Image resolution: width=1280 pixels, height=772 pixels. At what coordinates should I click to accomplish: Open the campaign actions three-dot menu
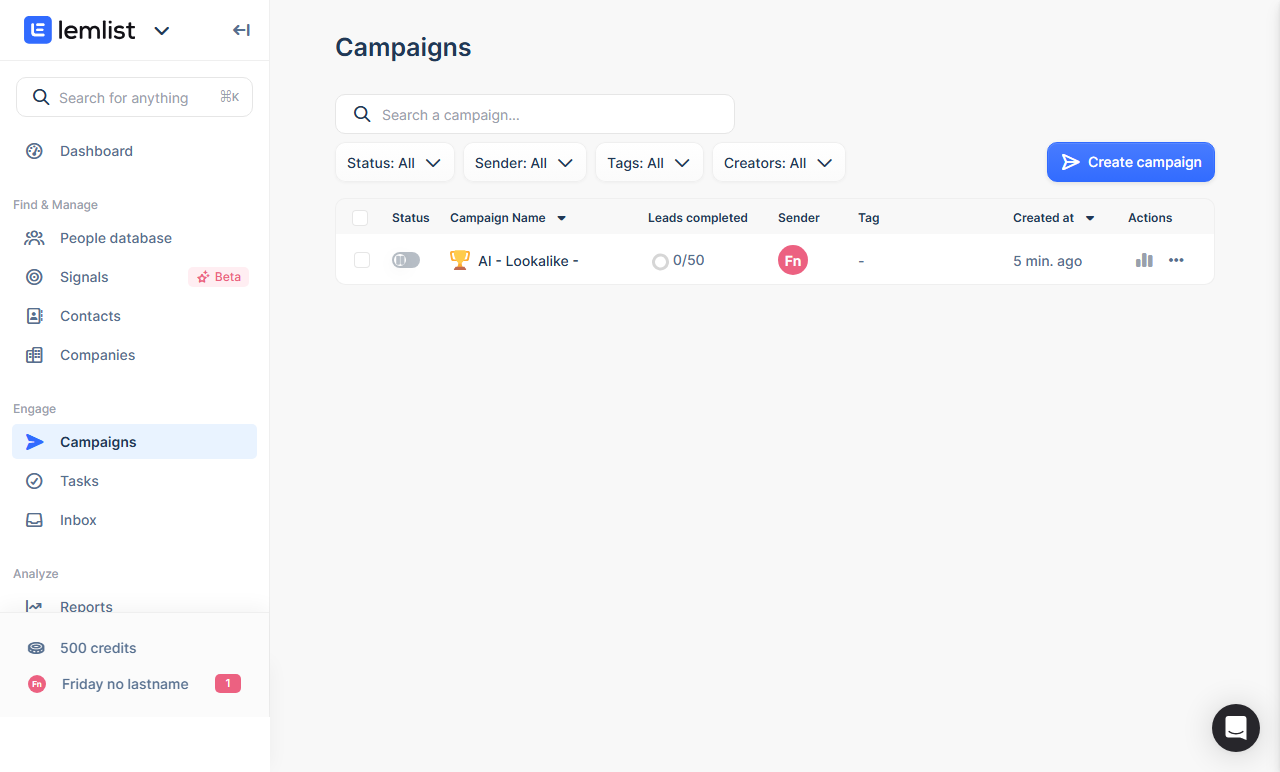click(x=1176, y=260)
